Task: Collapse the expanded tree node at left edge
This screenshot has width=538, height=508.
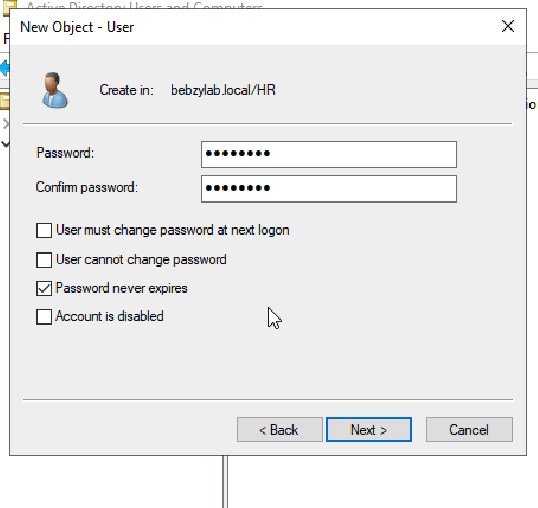Action: [5, 144]
